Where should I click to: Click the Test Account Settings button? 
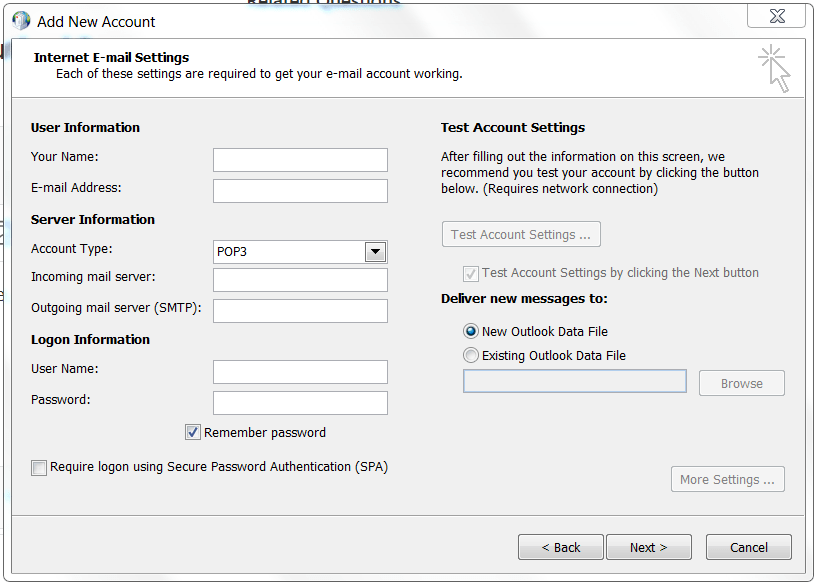tap(520, 235)
